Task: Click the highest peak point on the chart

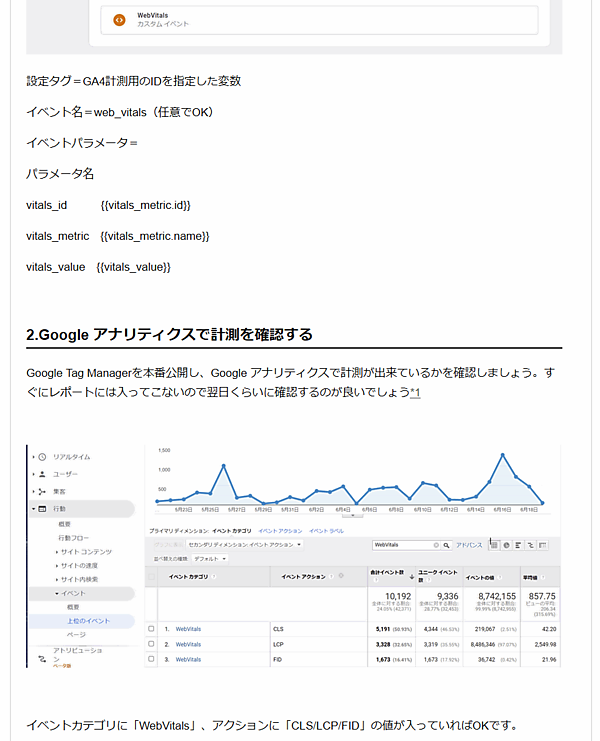Action: coord(503,455)
